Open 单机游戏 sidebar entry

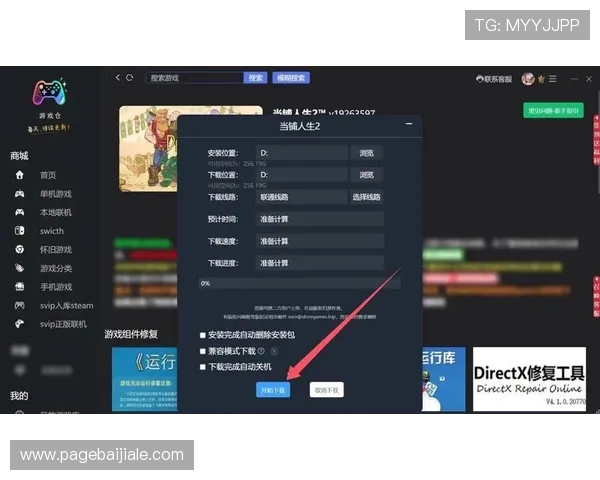(56, 194)
